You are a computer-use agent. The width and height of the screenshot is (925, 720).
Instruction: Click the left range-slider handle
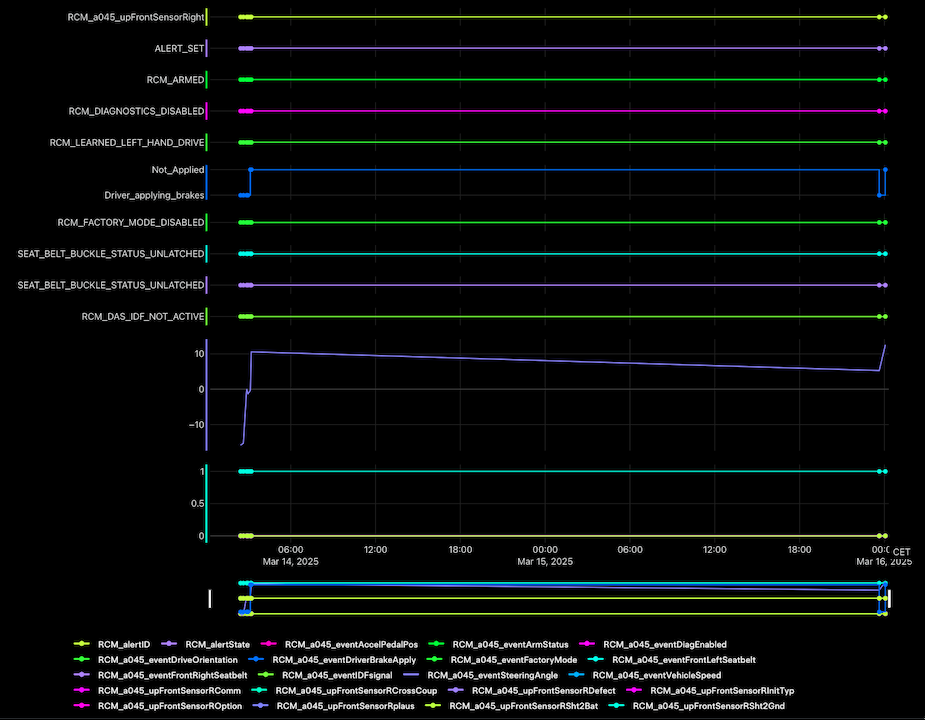tap(210, 598)
